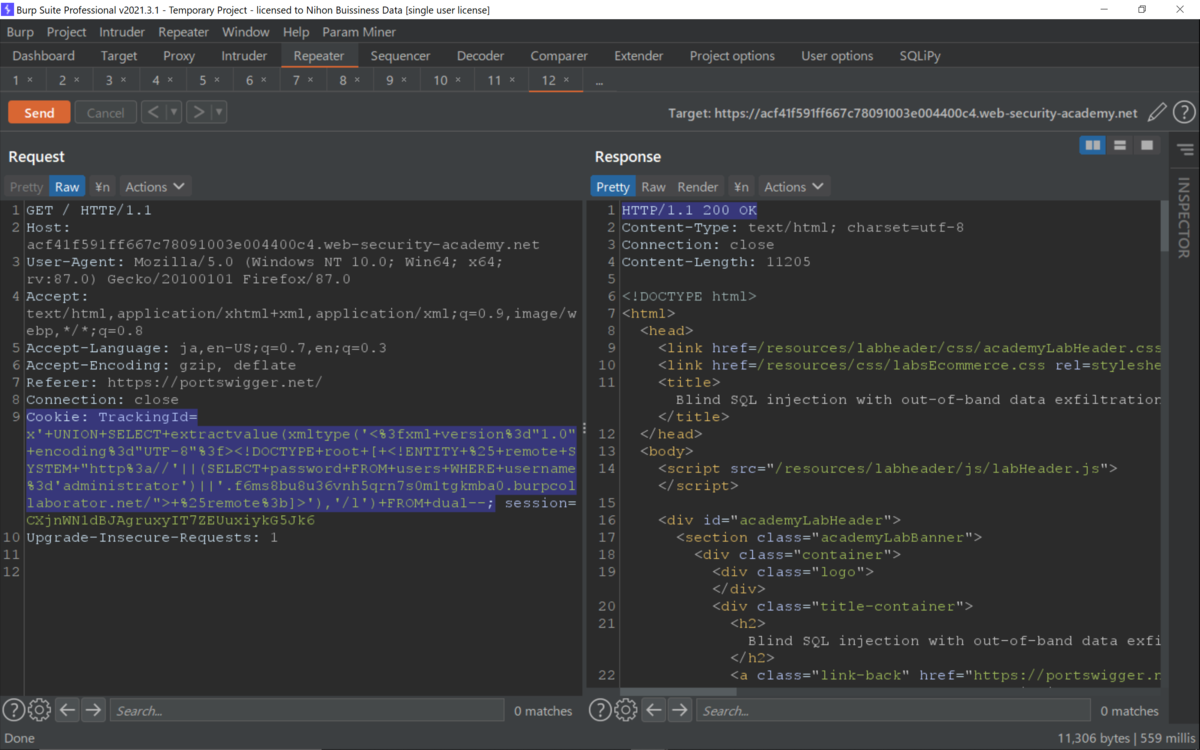
Task: Open the Response Actions dropdown
Action: point(794,187)
